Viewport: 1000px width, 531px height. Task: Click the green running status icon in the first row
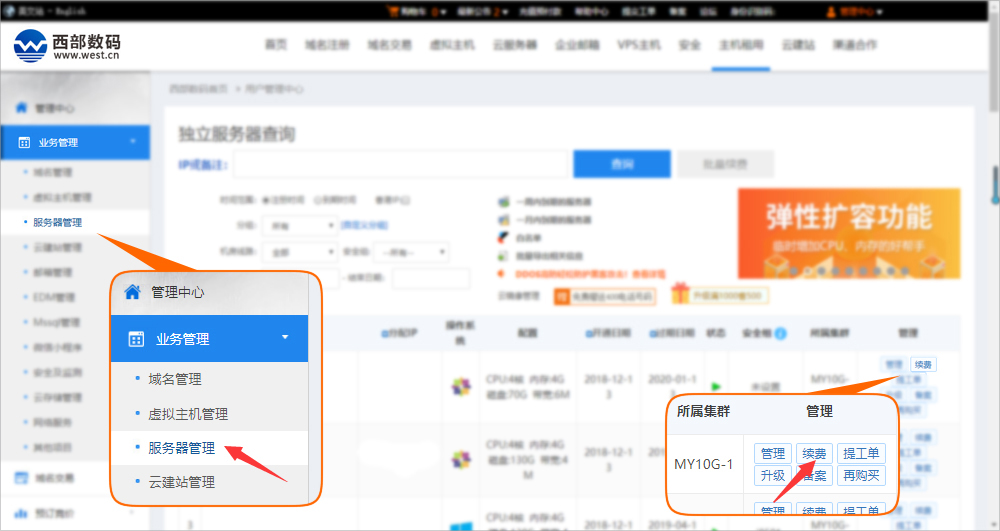[x=716, y=386]
